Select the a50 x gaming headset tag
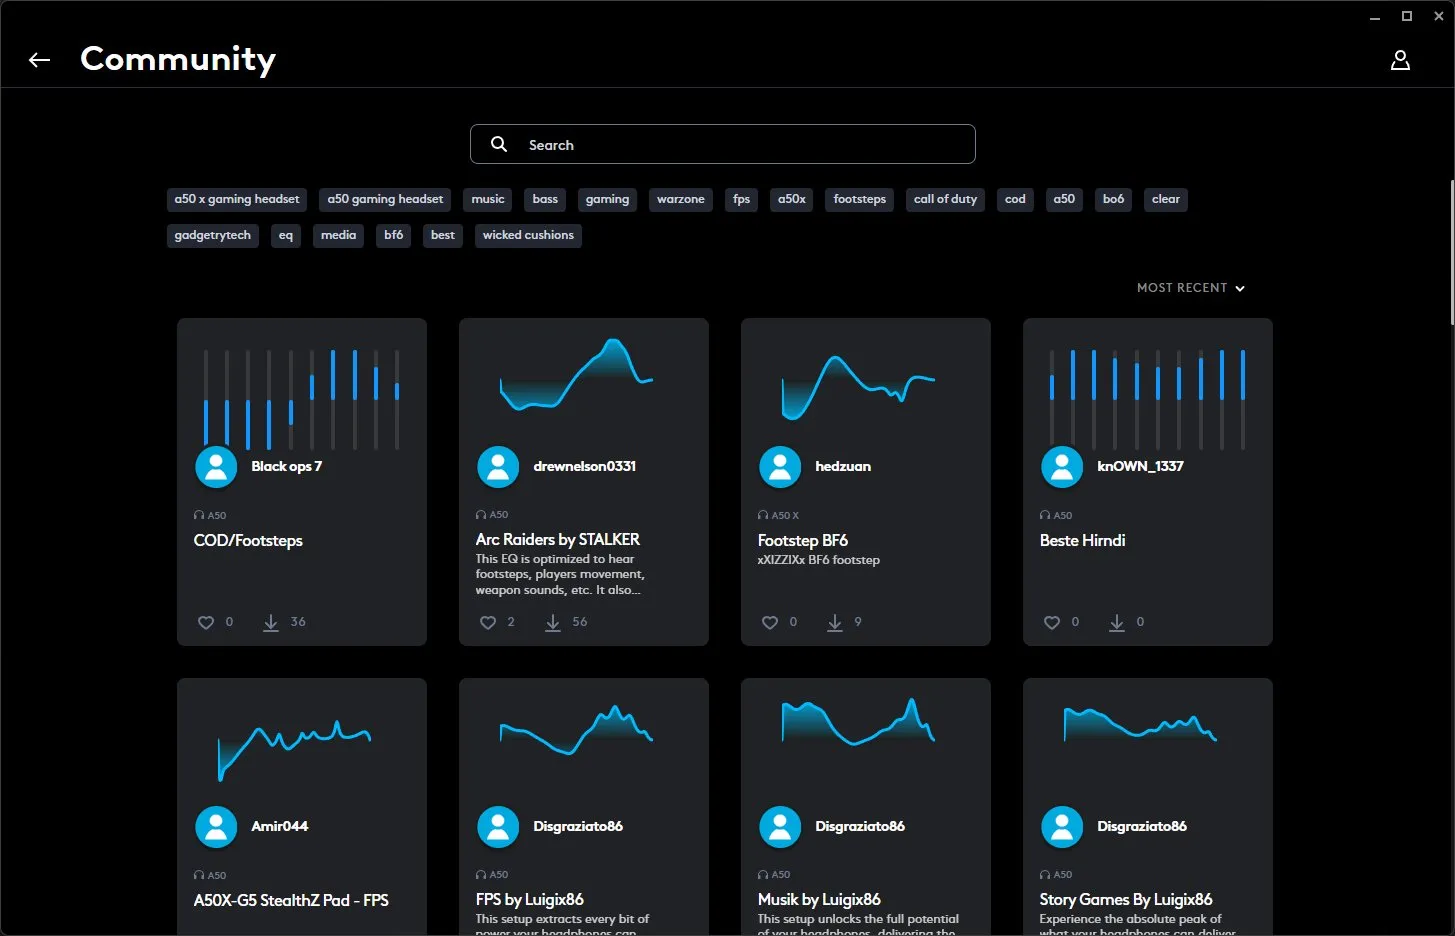The height and width of the screenshot is (936, 1455). pos(237,199)
